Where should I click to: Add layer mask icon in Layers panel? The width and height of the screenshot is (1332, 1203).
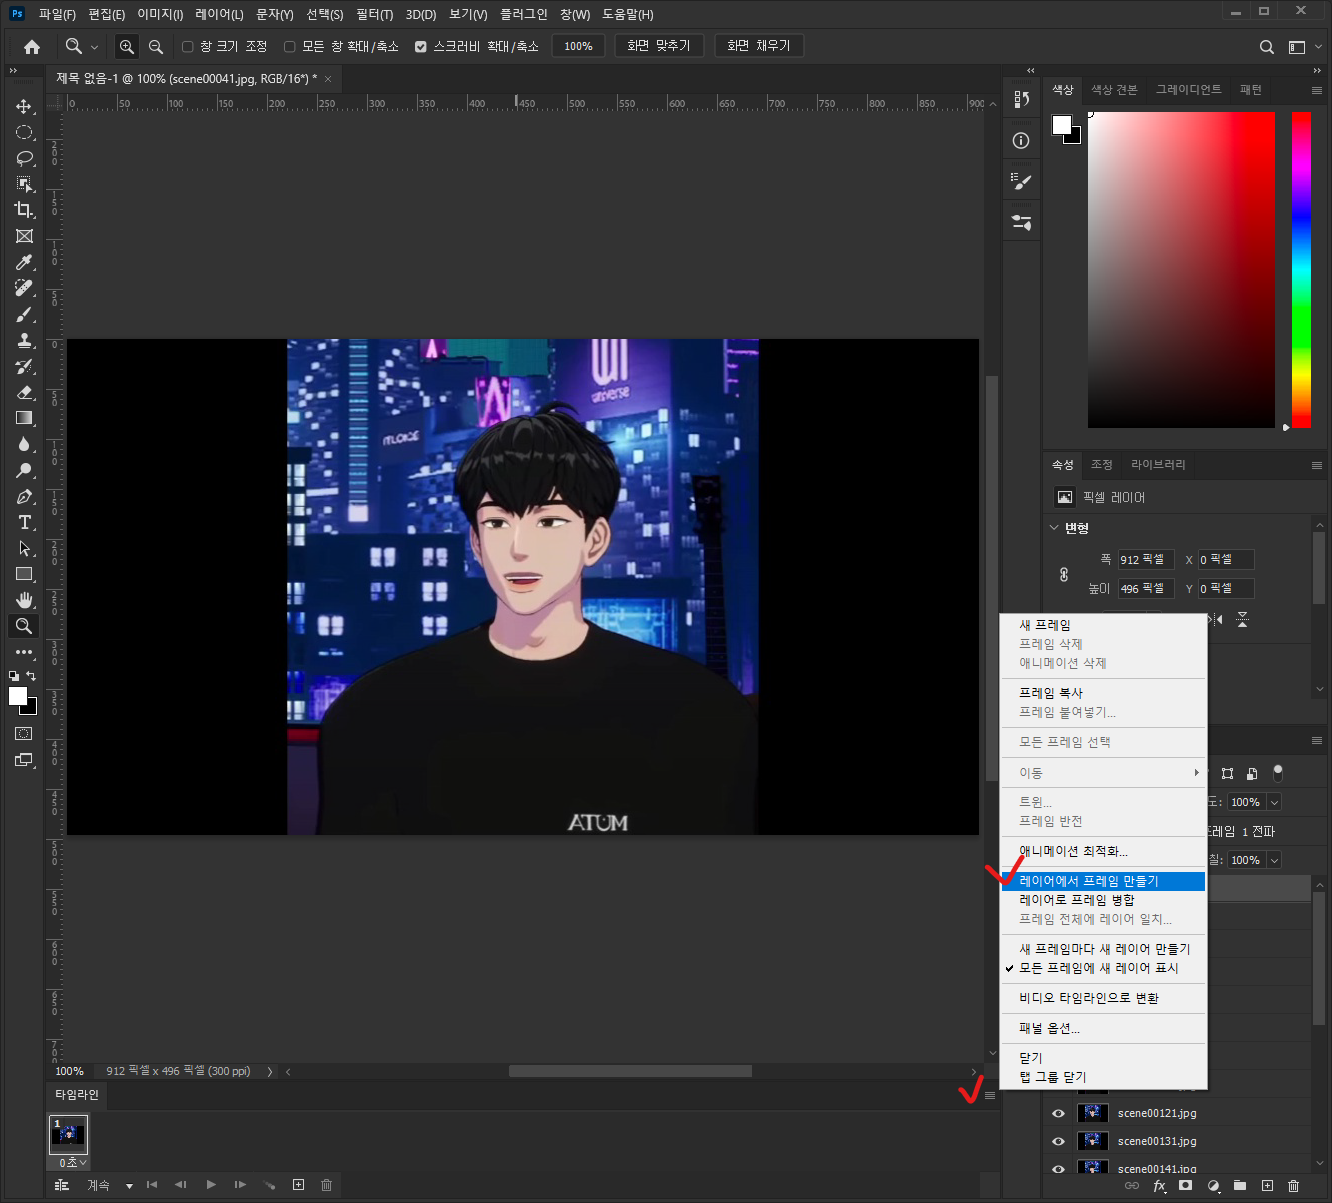tap(1186, 1186)
